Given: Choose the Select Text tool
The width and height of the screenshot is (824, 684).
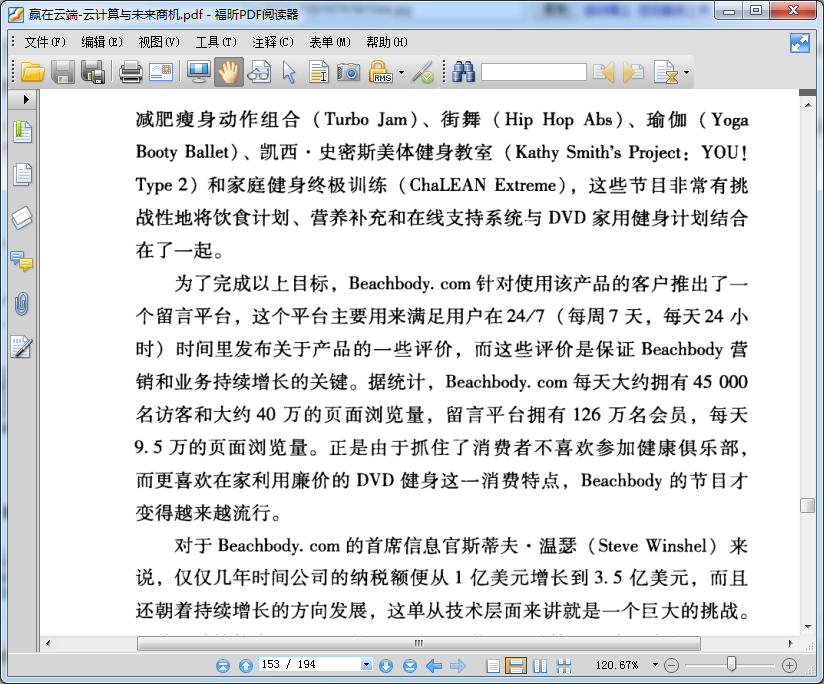Looking at the screenshot, I should tap(319, 72).
